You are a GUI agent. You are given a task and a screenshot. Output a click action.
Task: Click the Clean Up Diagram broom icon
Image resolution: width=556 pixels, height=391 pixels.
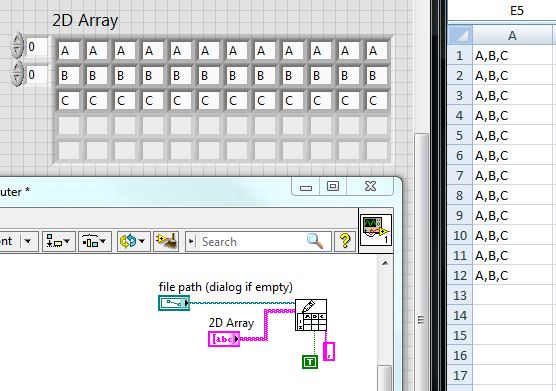(x=166, y=242)
